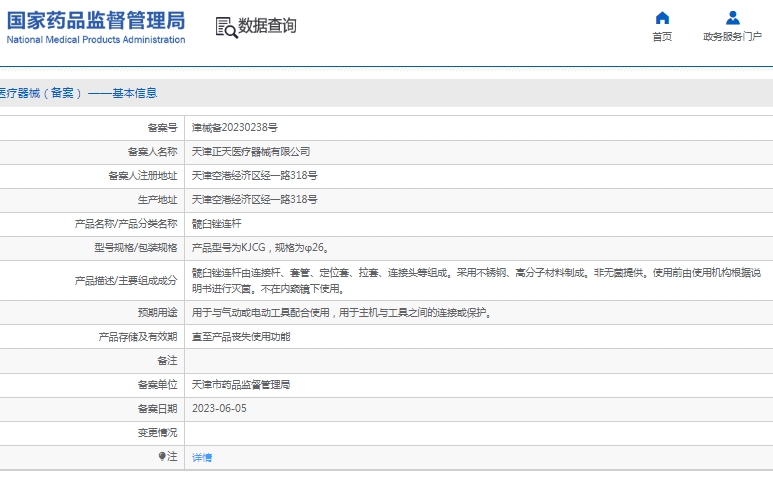The height and width of the screenshot is (479, 773).
Task: Click the 数据查询 heading text
Action: coord(267,26)
